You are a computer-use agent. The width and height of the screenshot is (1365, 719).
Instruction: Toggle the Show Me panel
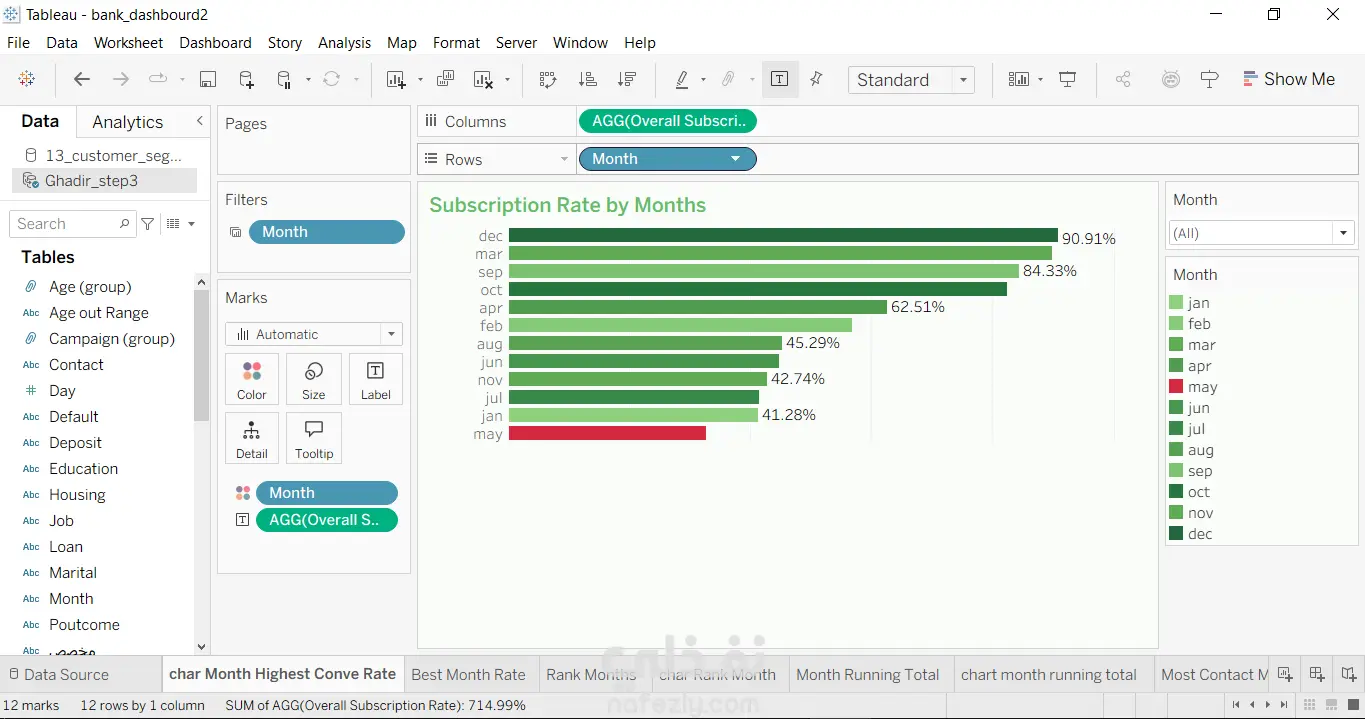pyautogui.click(x=1288, y=79)
